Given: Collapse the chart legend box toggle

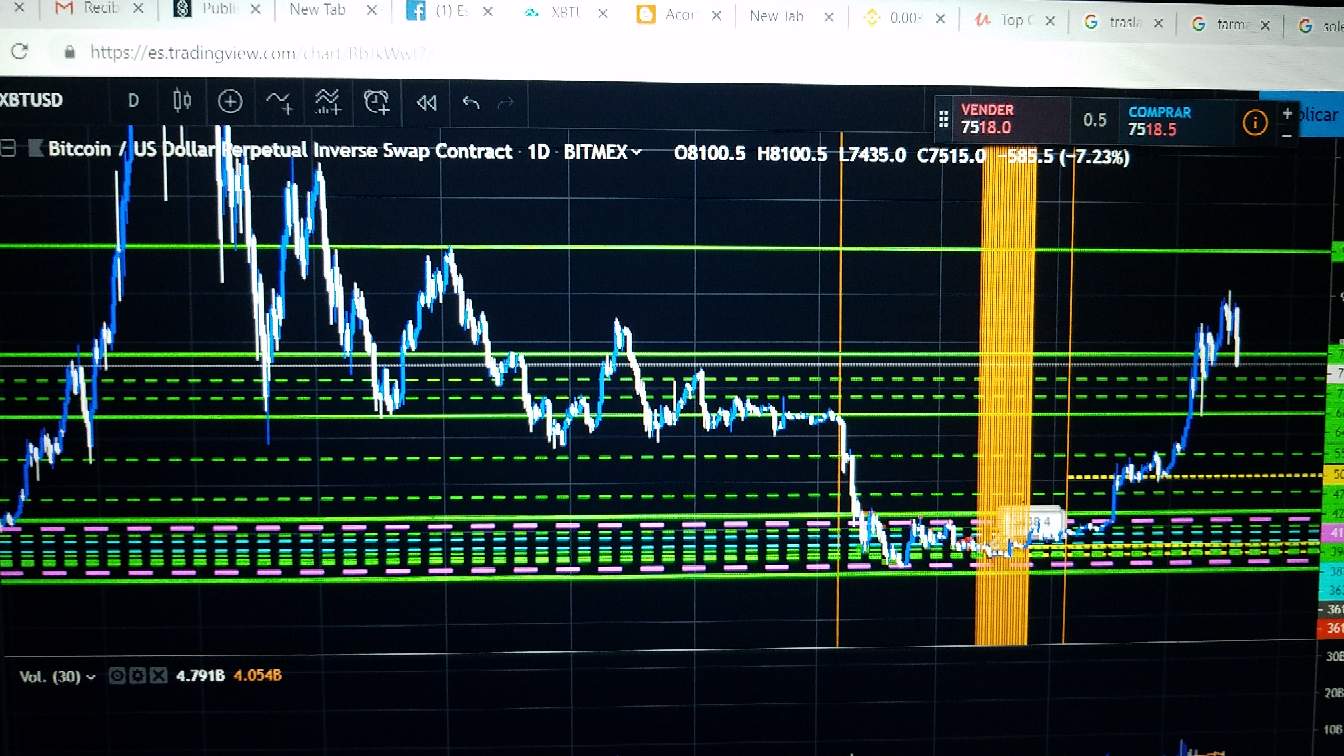Looking at the screenshot, I should 8,150.
